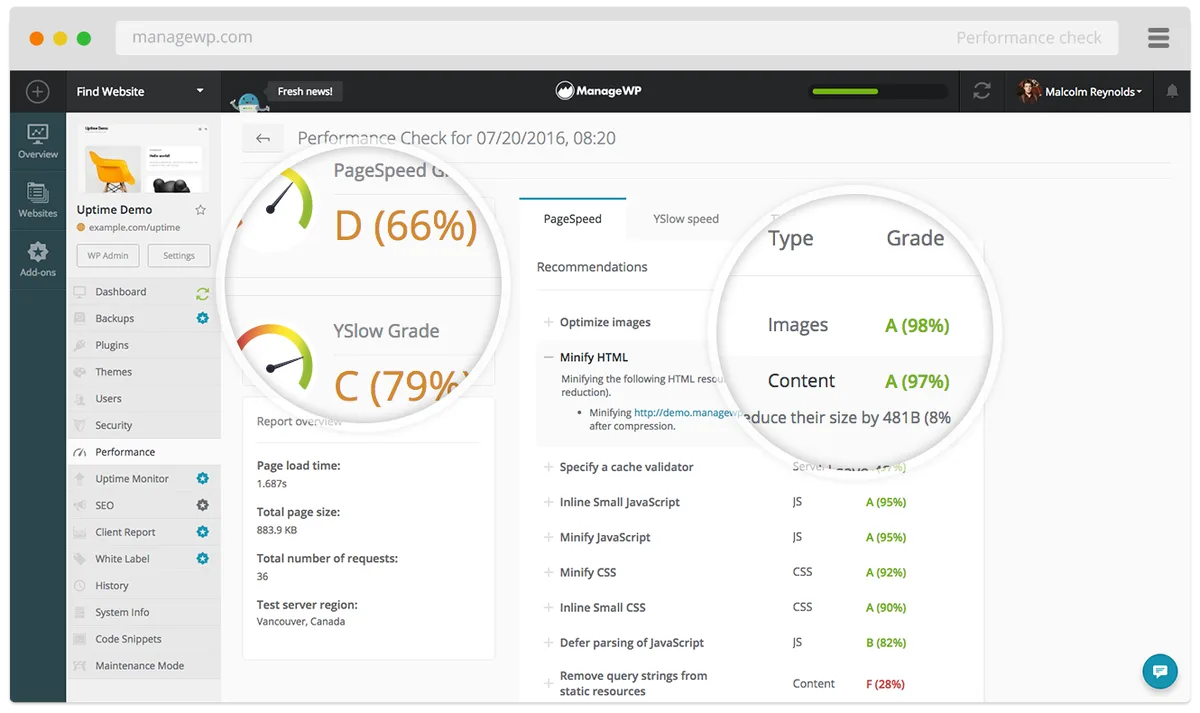Follow the demo.managewp link under Minify HTML
The width and height of the screenshot is (1200, 713).
coord(688,412)
